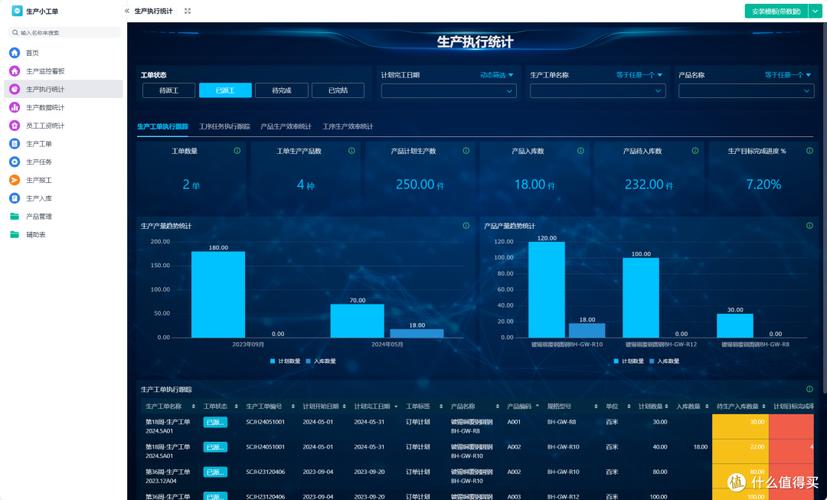Viewport: 827px width, 500px height.
Task: Open the 生产工单名称 dropdown field
Action: tap(598, 91)
